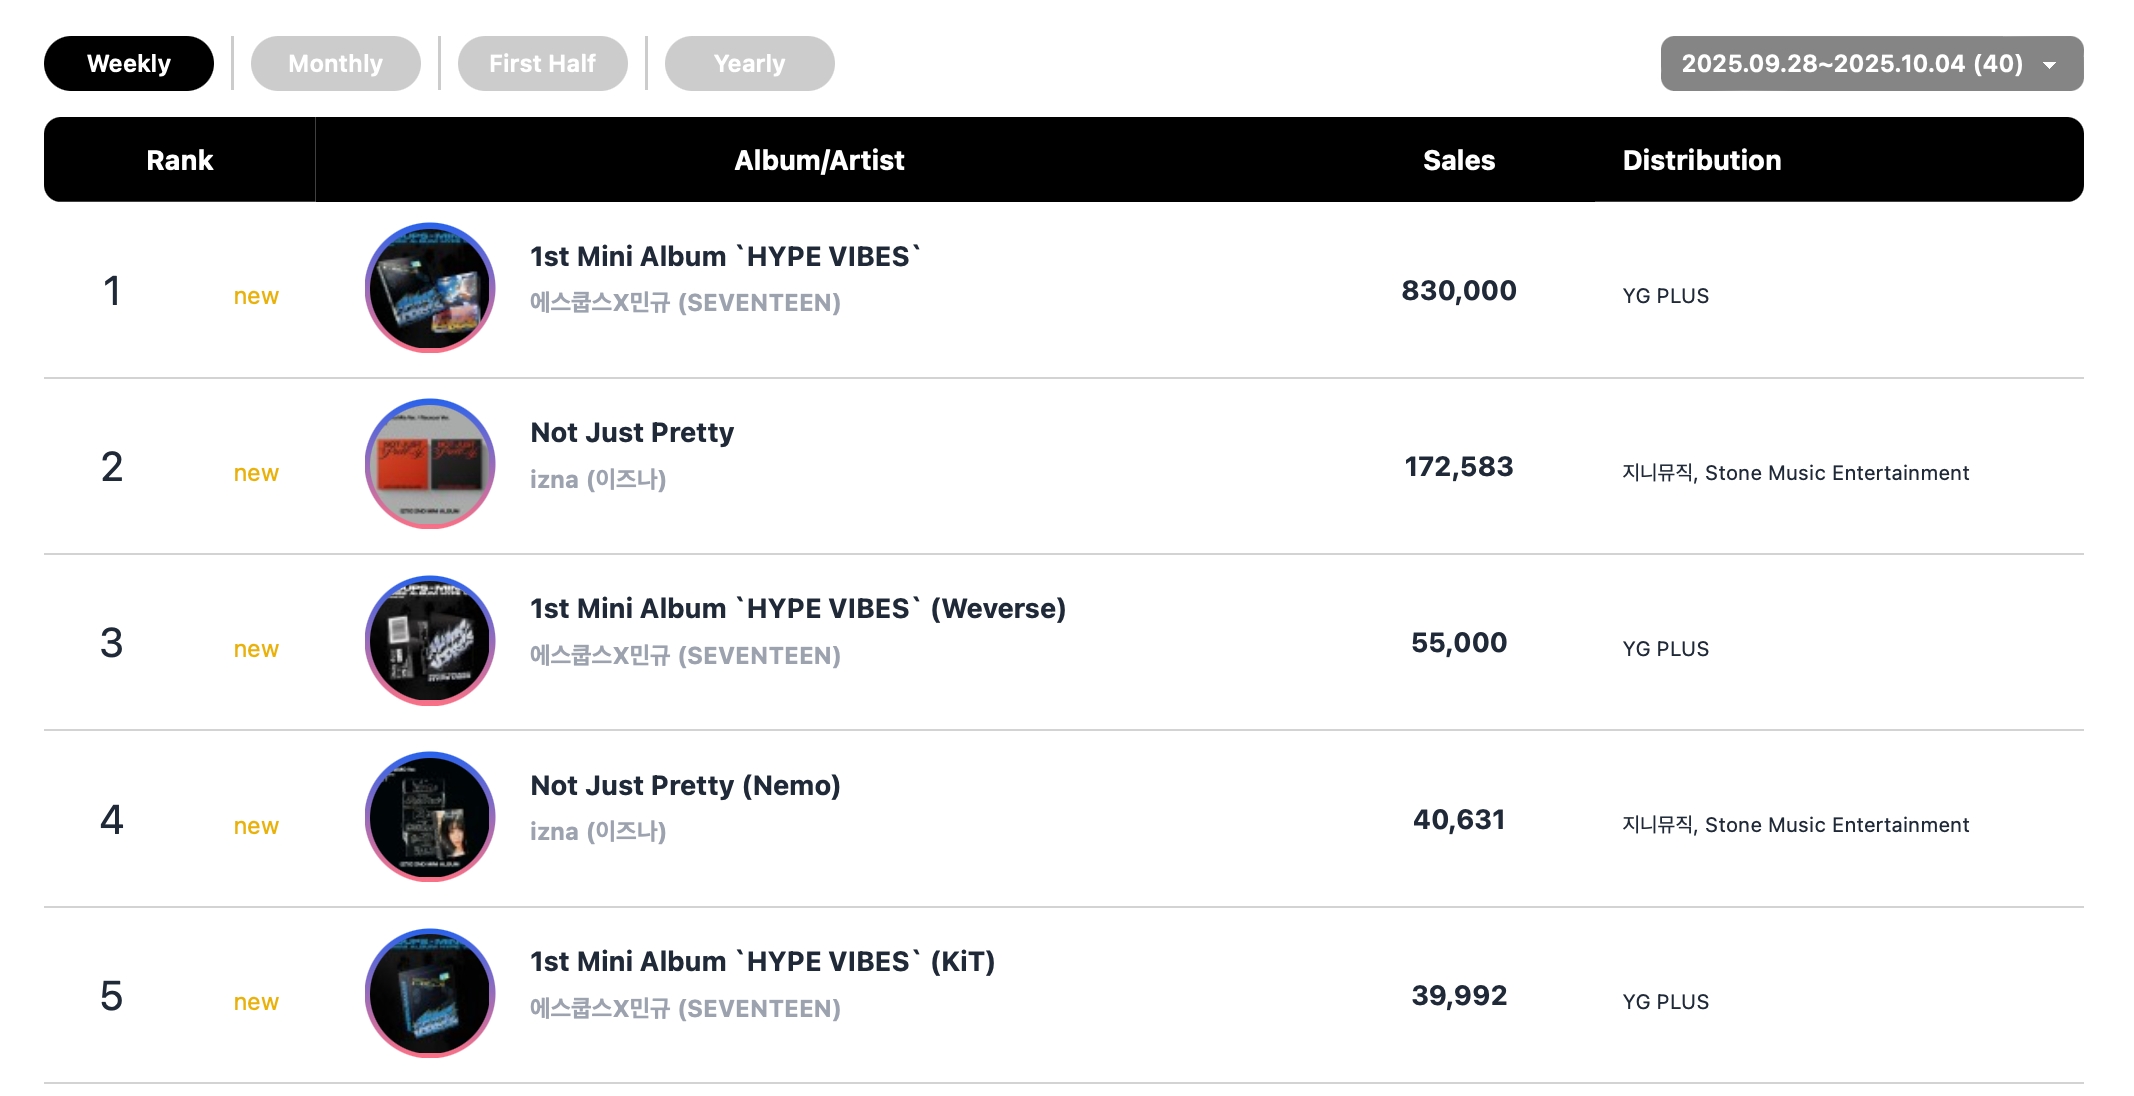The image size is (2134, 1096).
Task: Click the Rank column header
Action: pos(180,160)
